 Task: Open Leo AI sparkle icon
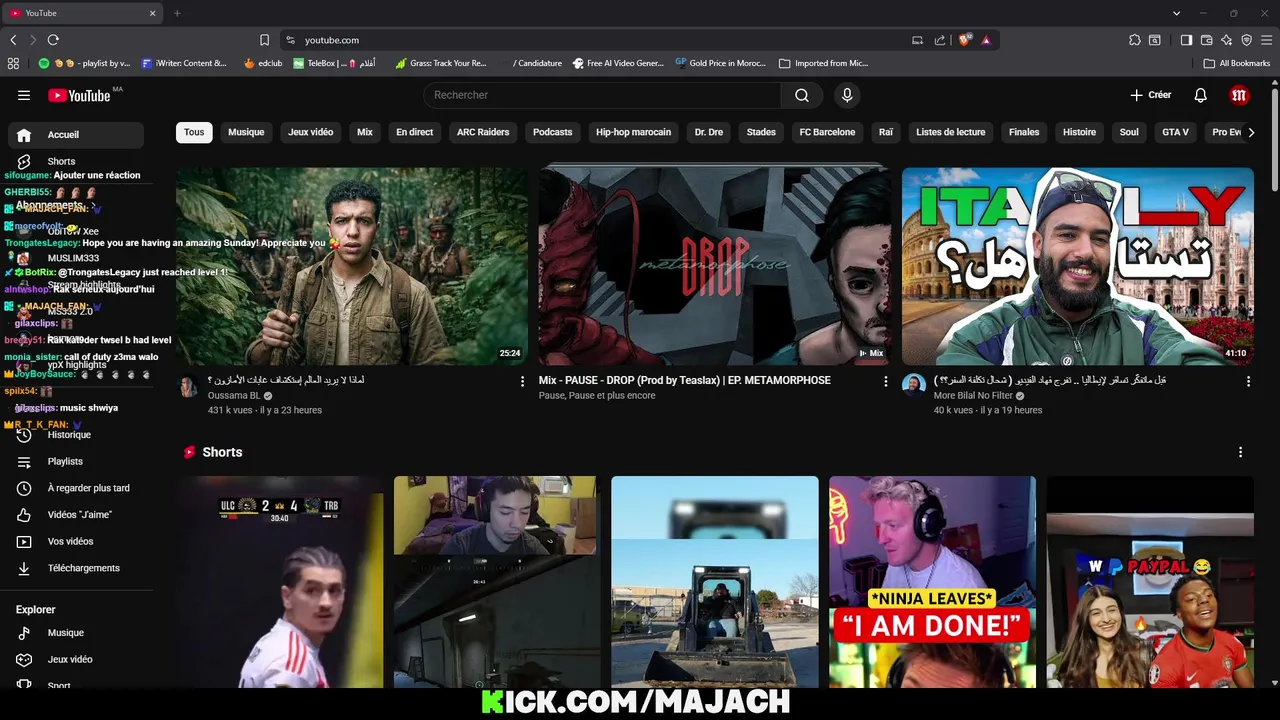1226,40
